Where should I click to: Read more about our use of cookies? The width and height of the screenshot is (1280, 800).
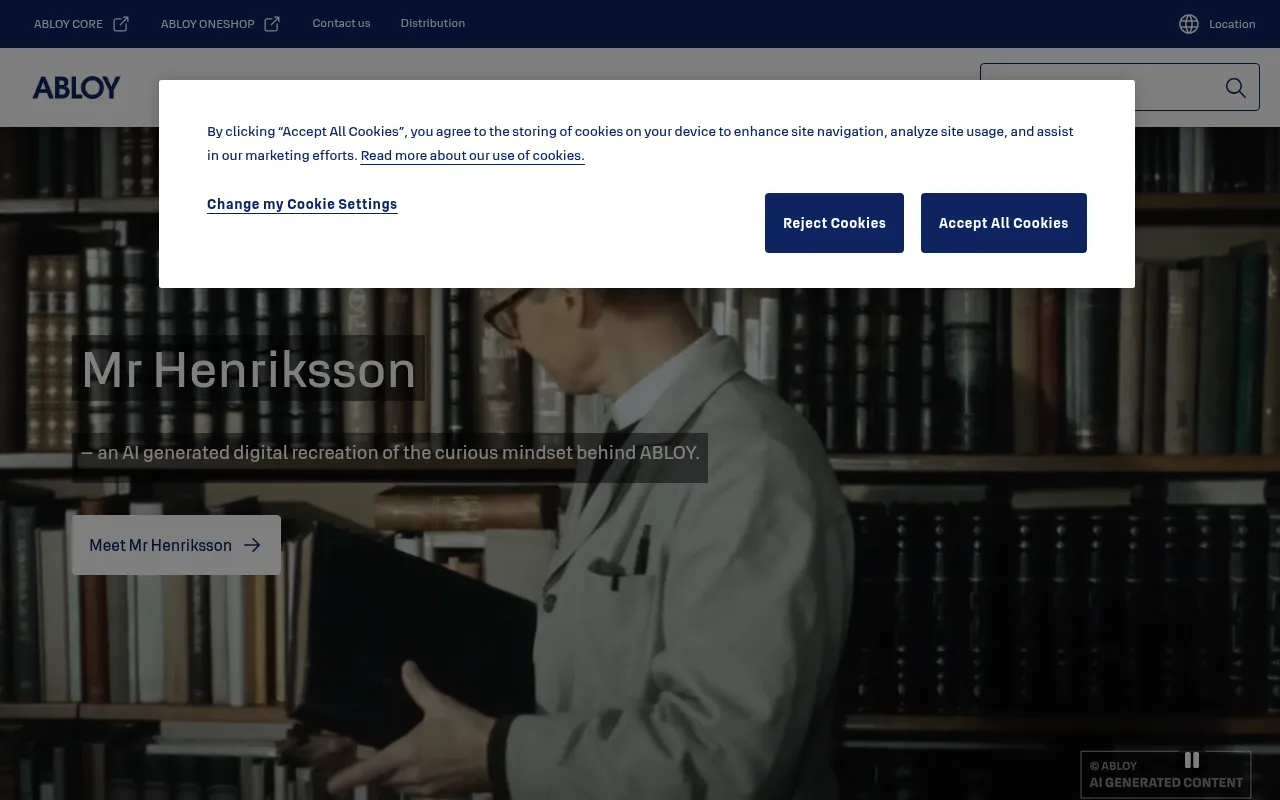(x=472, y=155)
